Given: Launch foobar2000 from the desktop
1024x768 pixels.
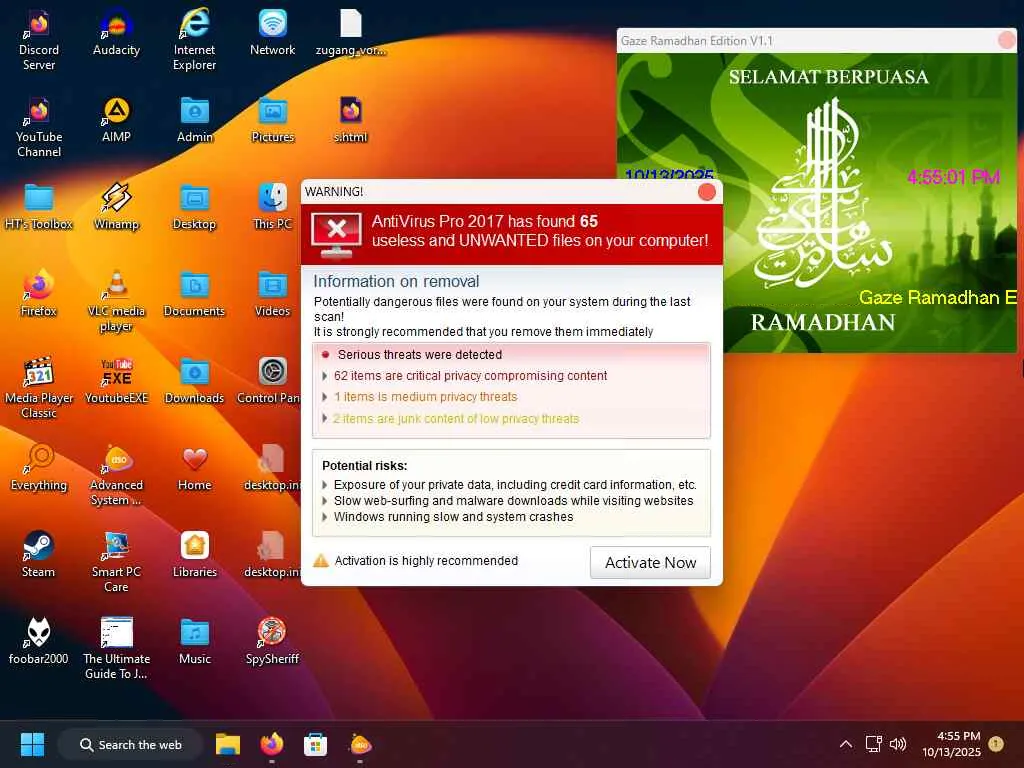Looking at the screenshot, I should coord(39,641).
